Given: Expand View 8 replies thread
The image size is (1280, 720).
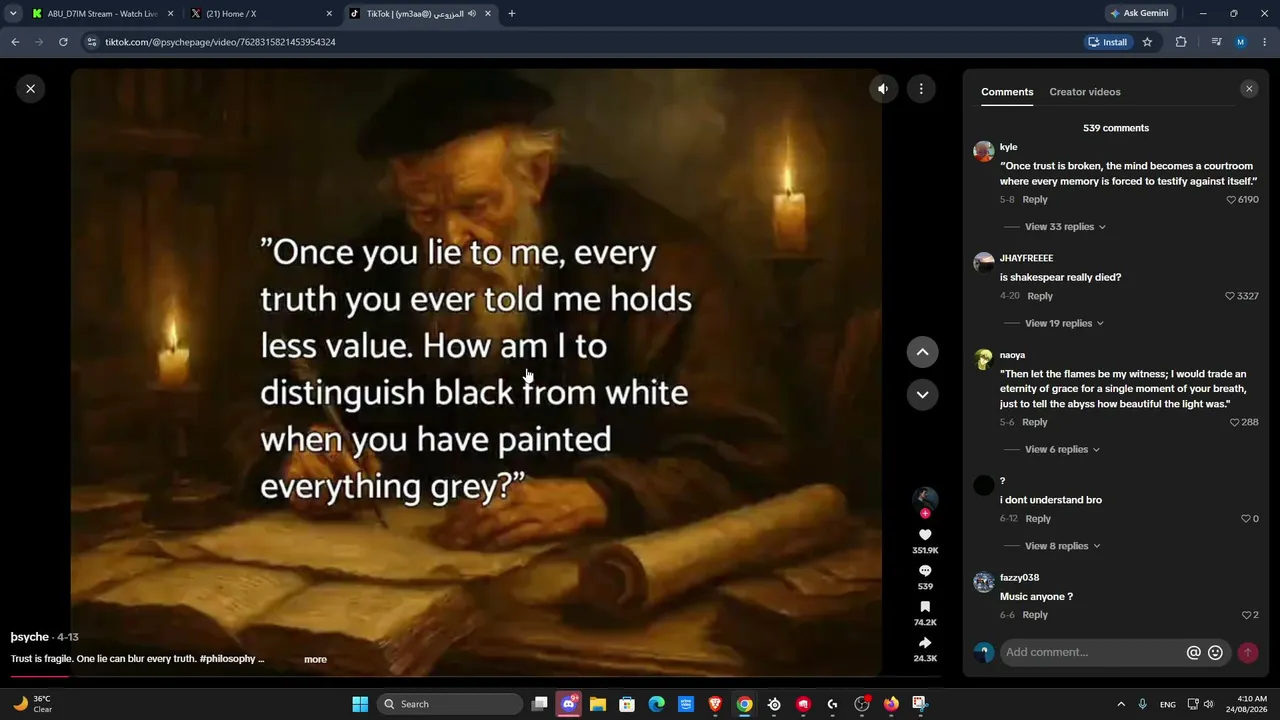Looking at the screenshot, I should (1062, 546).
